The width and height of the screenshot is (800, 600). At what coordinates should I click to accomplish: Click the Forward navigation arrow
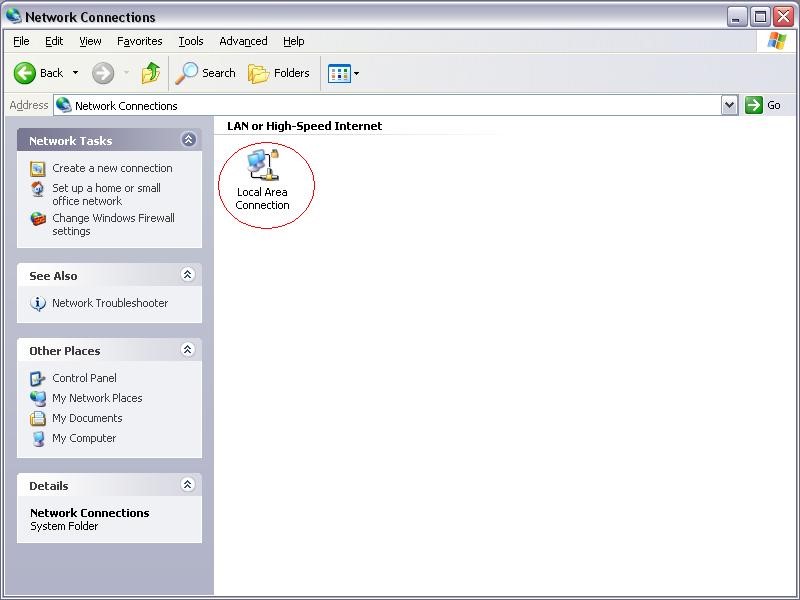point(103,73)
